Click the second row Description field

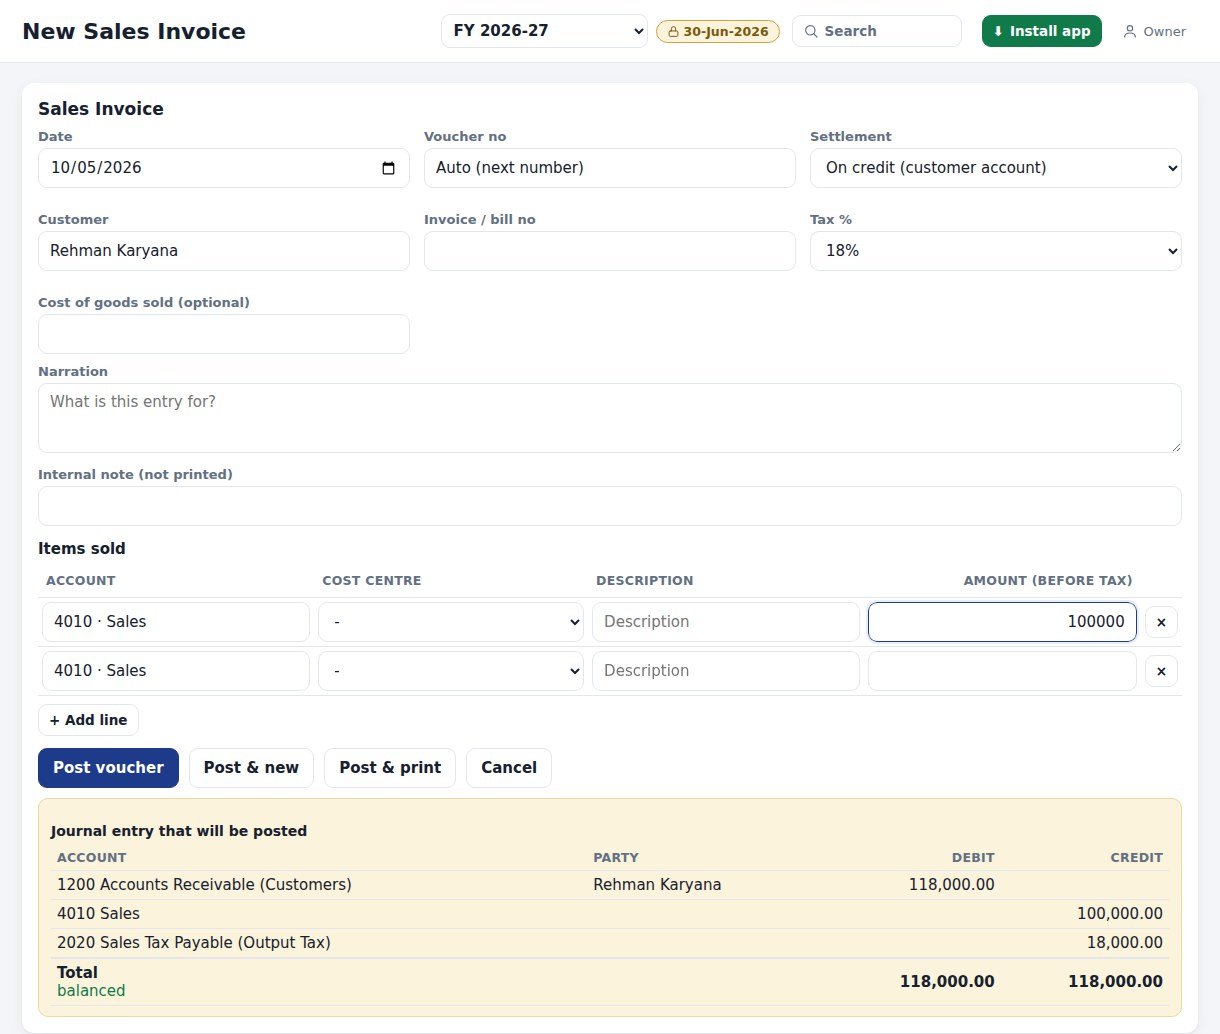726,671
